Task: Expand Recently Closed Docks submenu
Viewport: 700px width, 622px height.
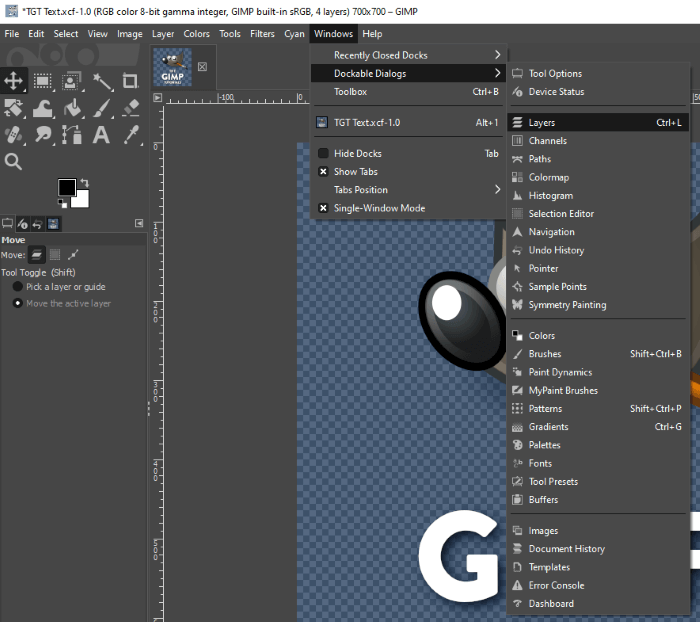Action: 408,55
